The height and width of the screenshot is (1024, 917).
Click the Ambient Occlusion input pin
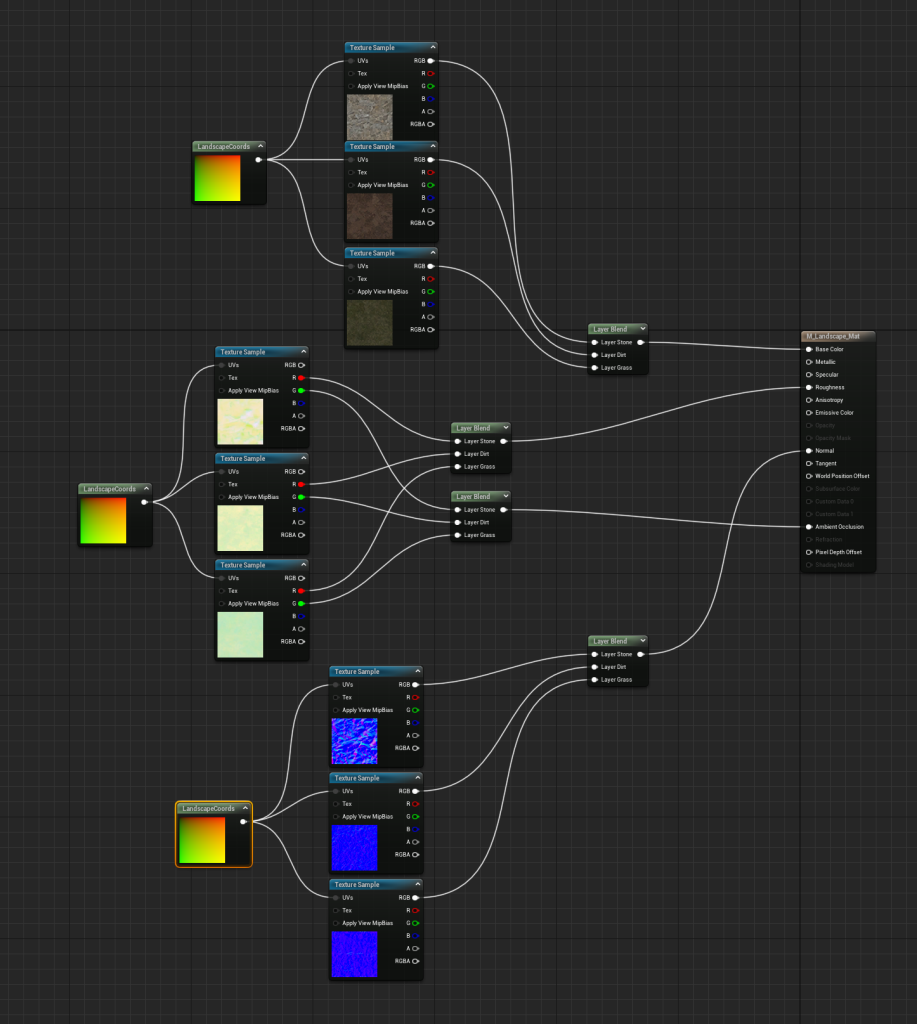click(x=809, y=527)
